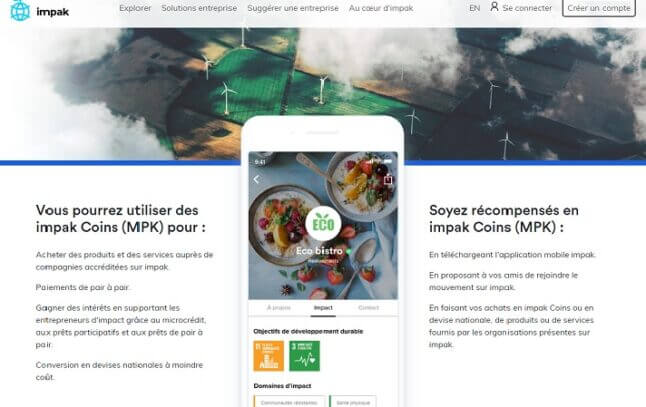The height and width of the screenshot is (407, 646).
Task: Click the user profile icon beside Se connecter
Action: (x=494, y=7)
